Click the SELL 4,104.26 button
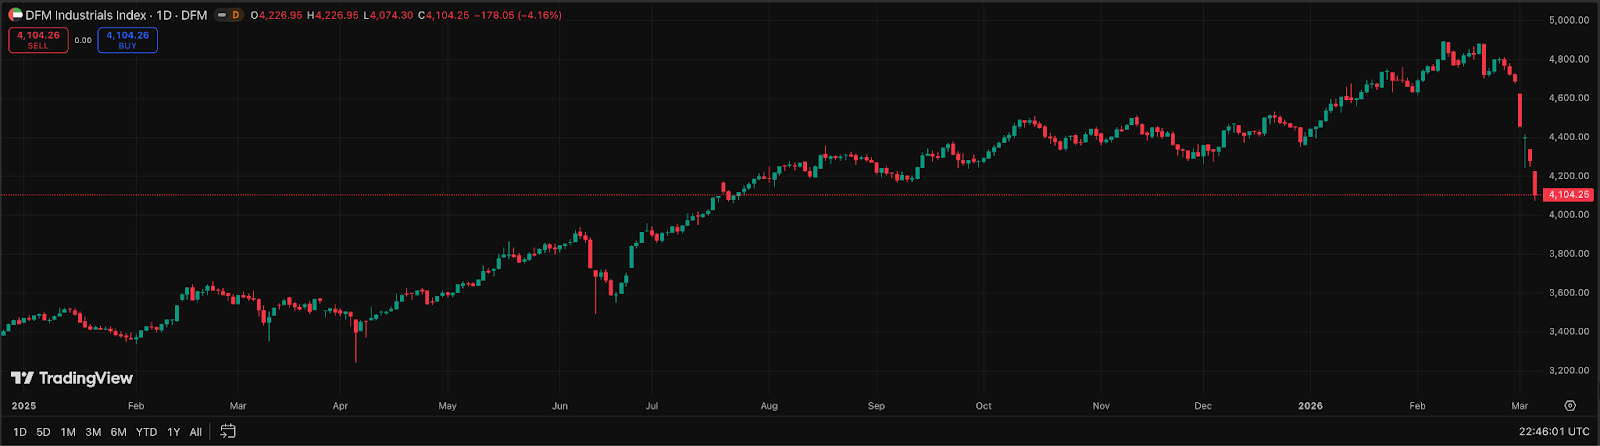Image resolution: width=1600 pixels, height=446 pixels. coord(38,40)
